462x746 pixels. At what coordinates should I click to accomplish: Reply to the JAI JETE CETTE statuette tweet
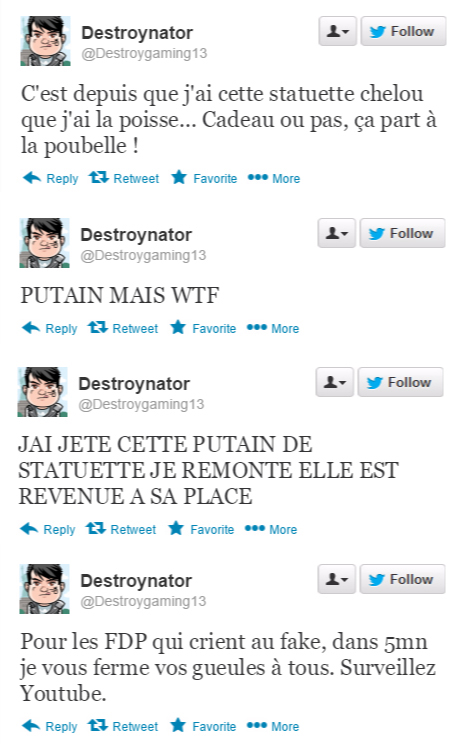(48, 529)
